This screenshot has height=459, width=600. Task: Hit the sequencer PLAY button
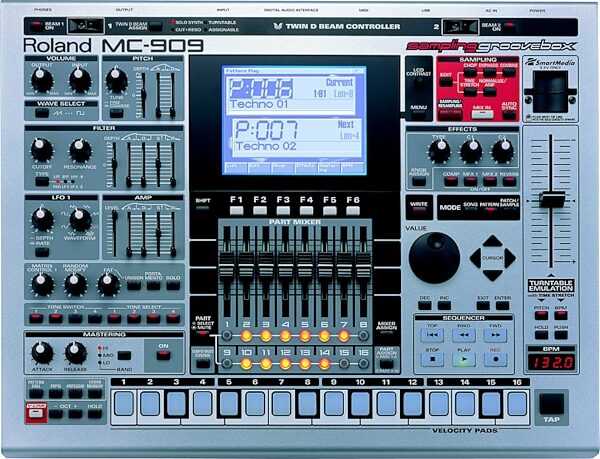point(464,360)
